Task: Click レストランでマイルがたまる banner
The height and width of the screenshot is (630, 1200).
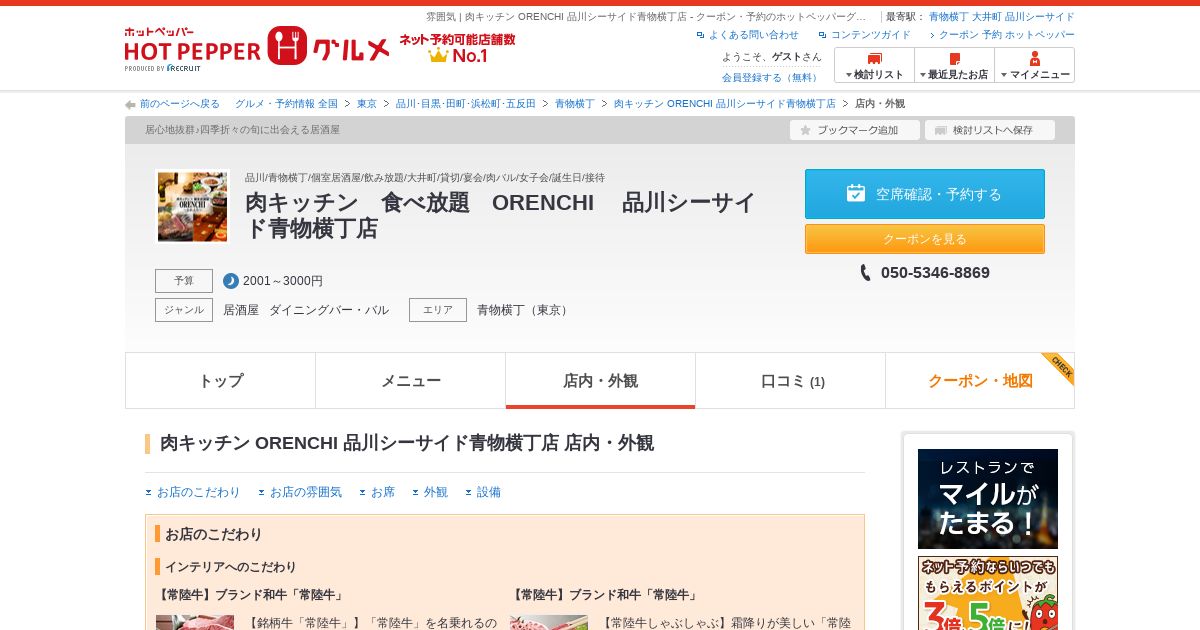Action: pos(988,499)
